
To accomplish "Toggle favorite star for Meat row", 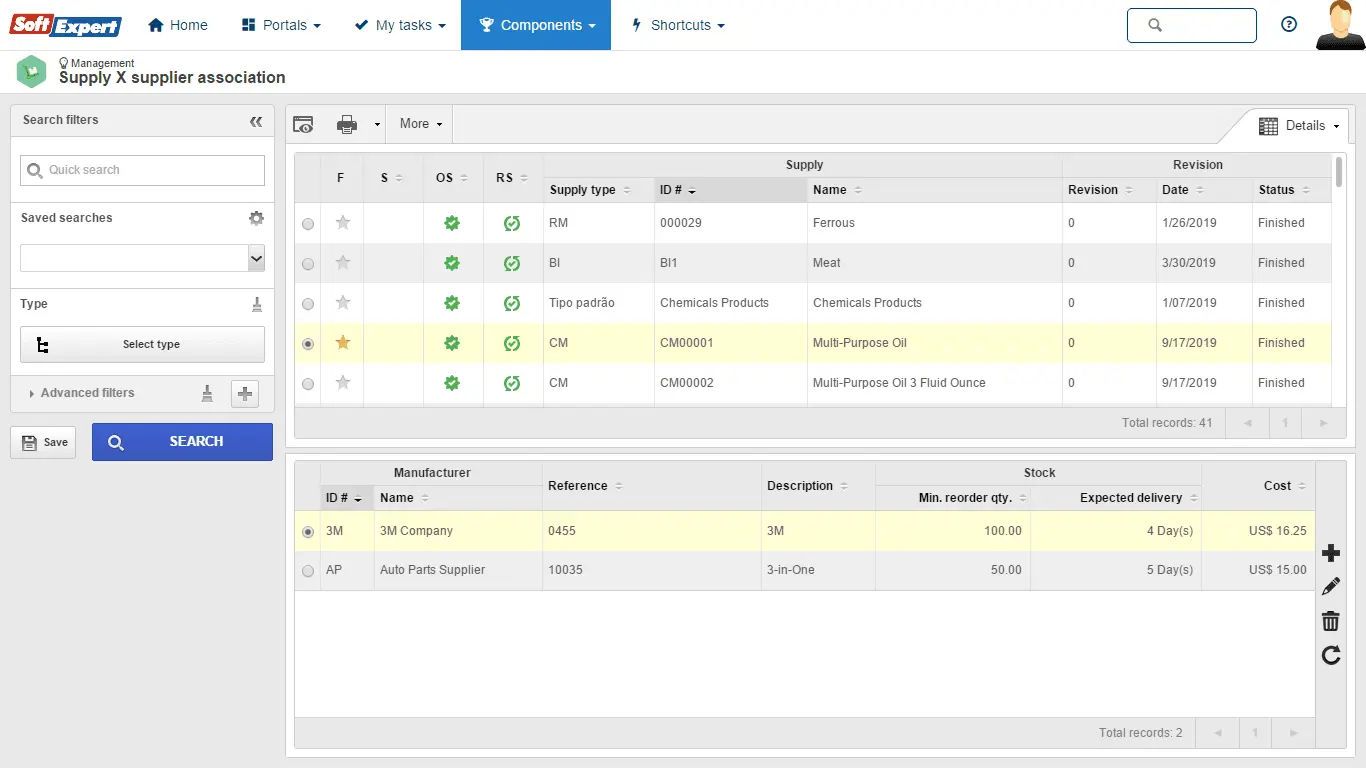I will 343,263.
